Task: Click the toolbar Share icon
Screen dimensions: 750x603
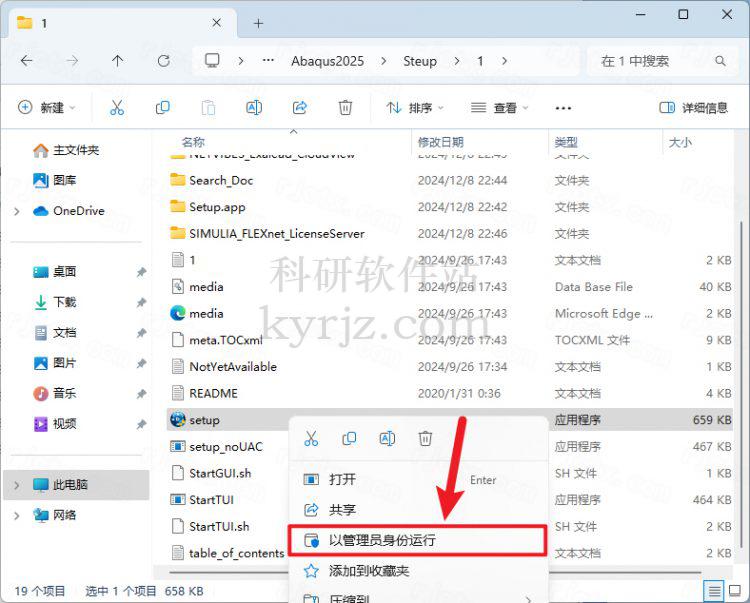Action: (x=300, y=108)
